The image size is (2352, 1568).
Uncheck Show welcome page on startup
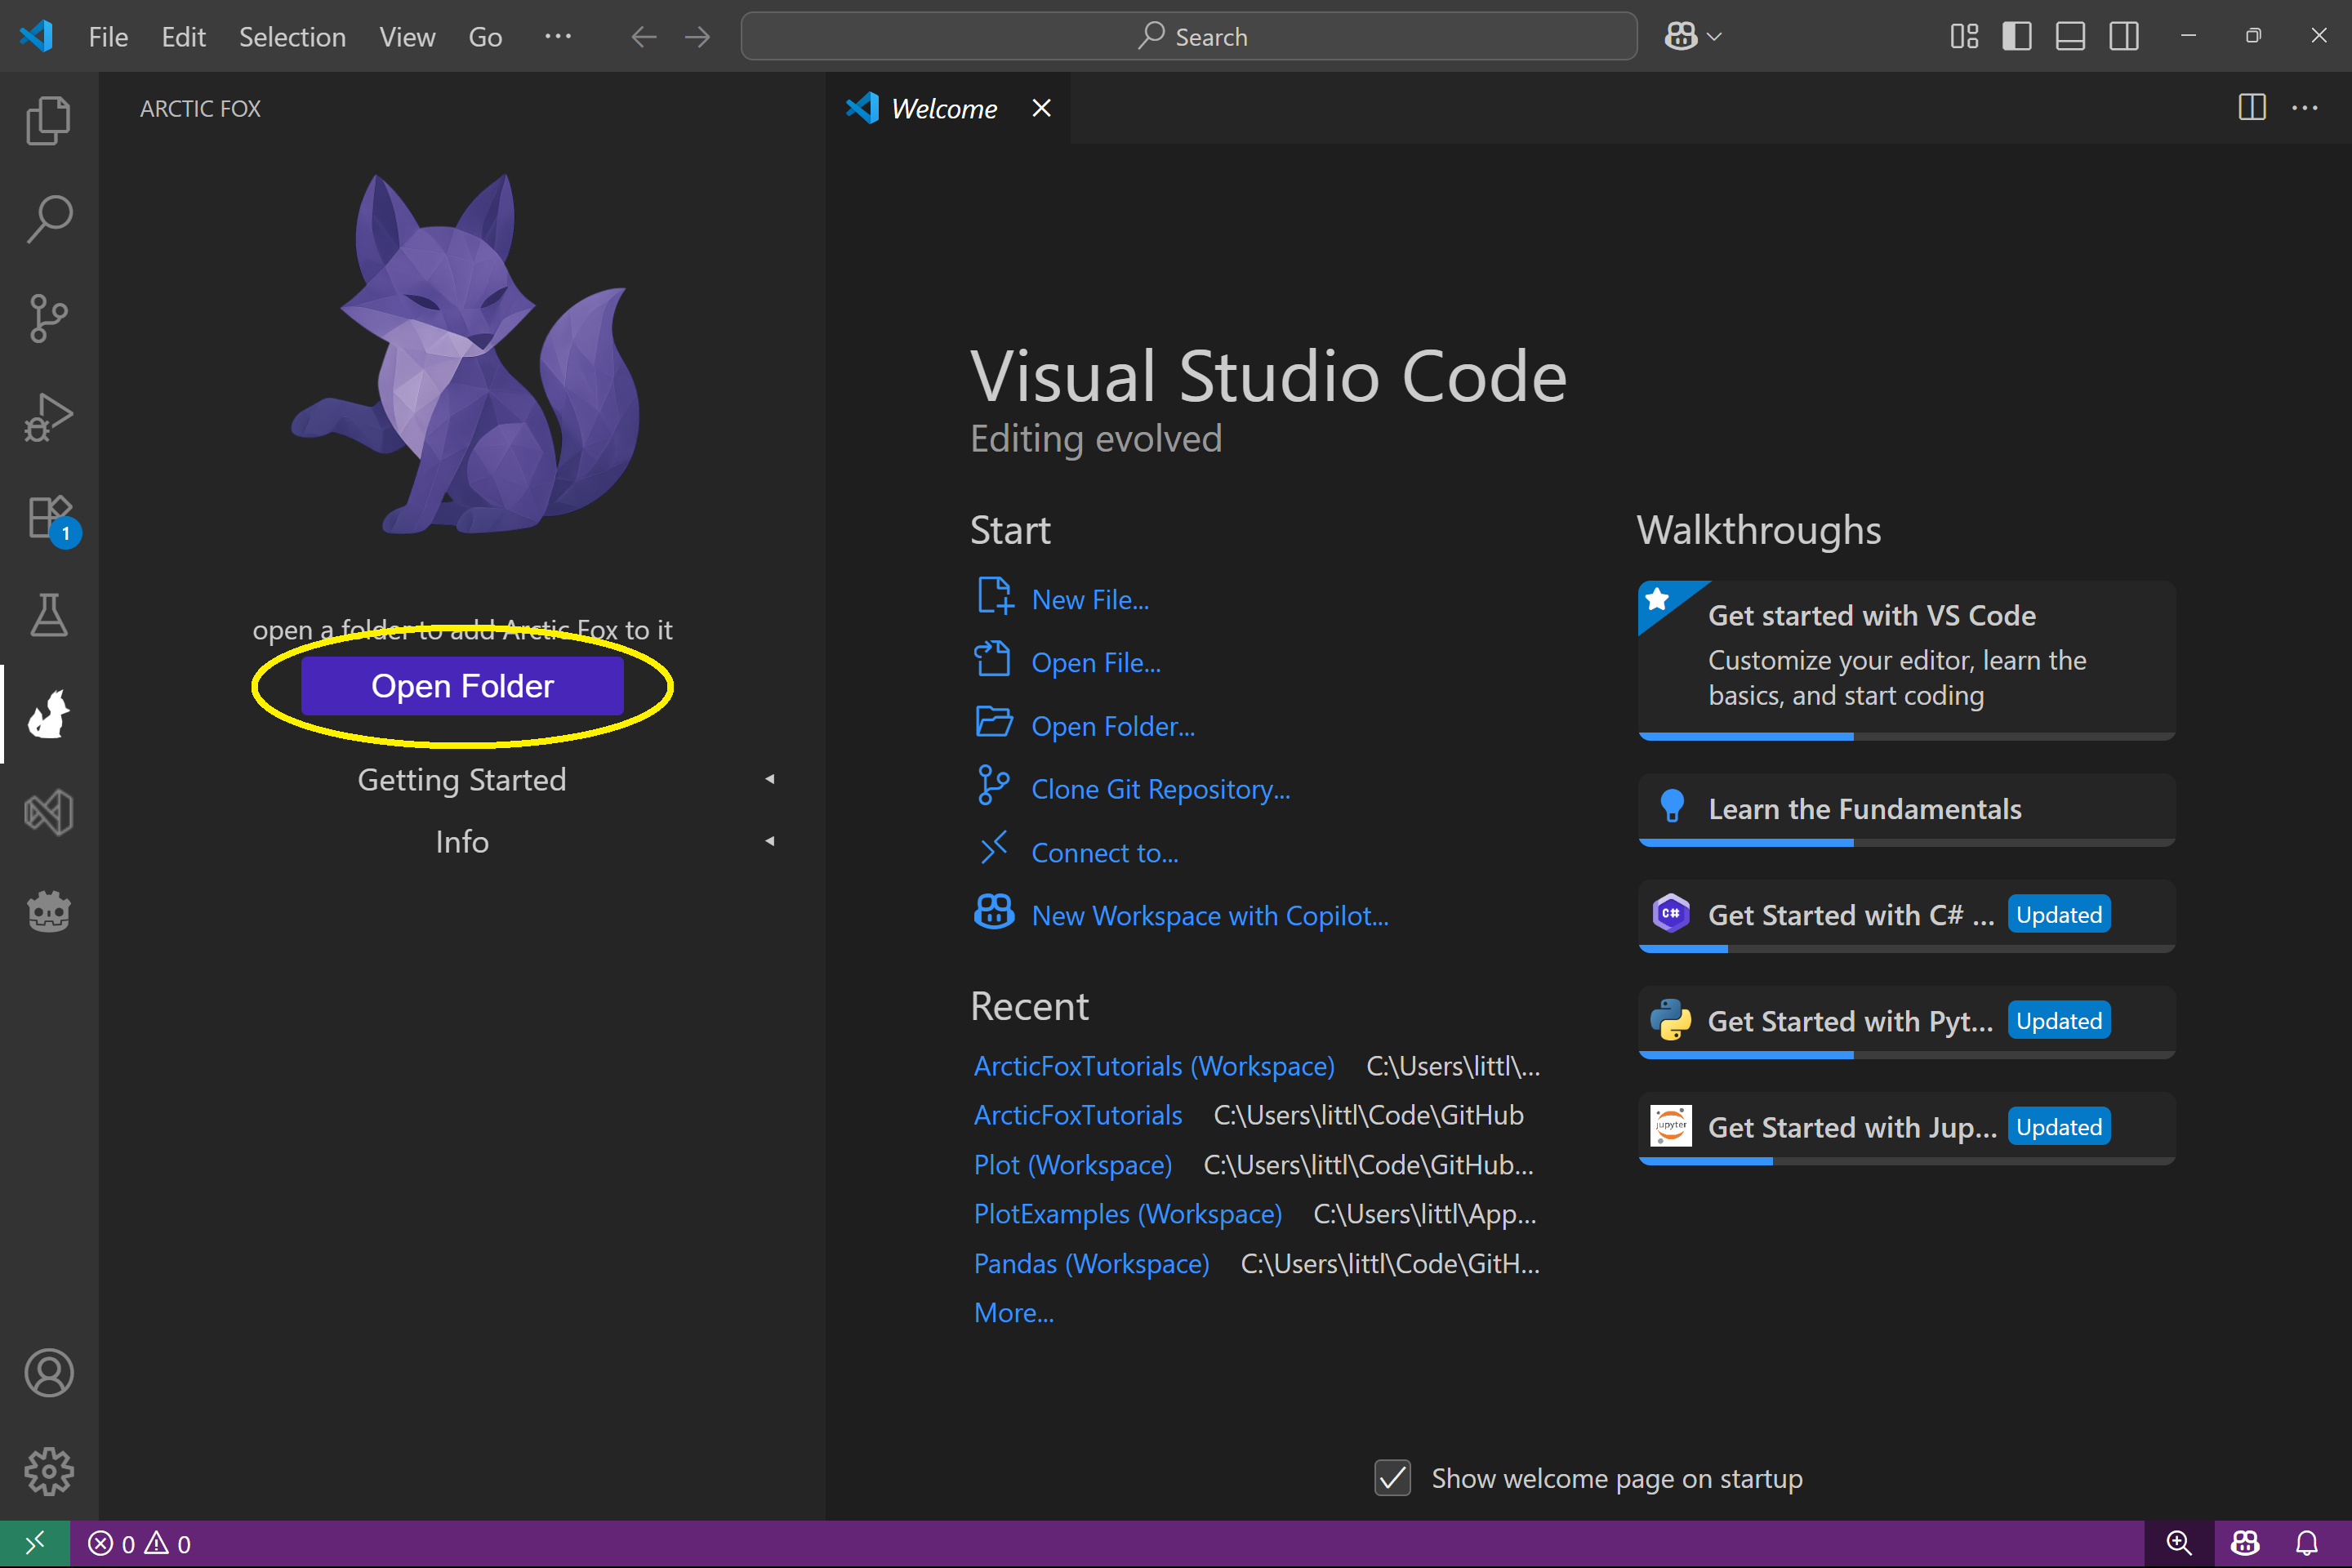pyautogui.click(x=1392, y=1478)
